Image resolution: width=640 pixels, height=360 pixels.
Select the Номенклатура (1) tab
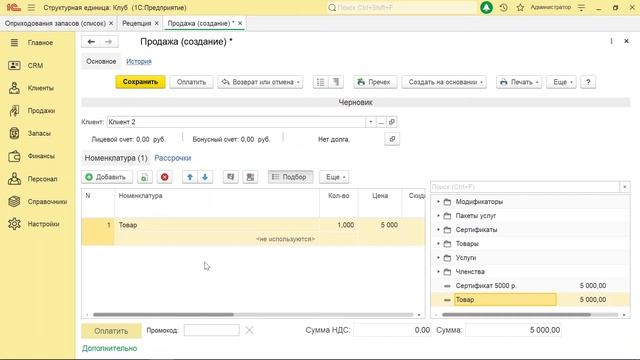[x=116, y=158]
